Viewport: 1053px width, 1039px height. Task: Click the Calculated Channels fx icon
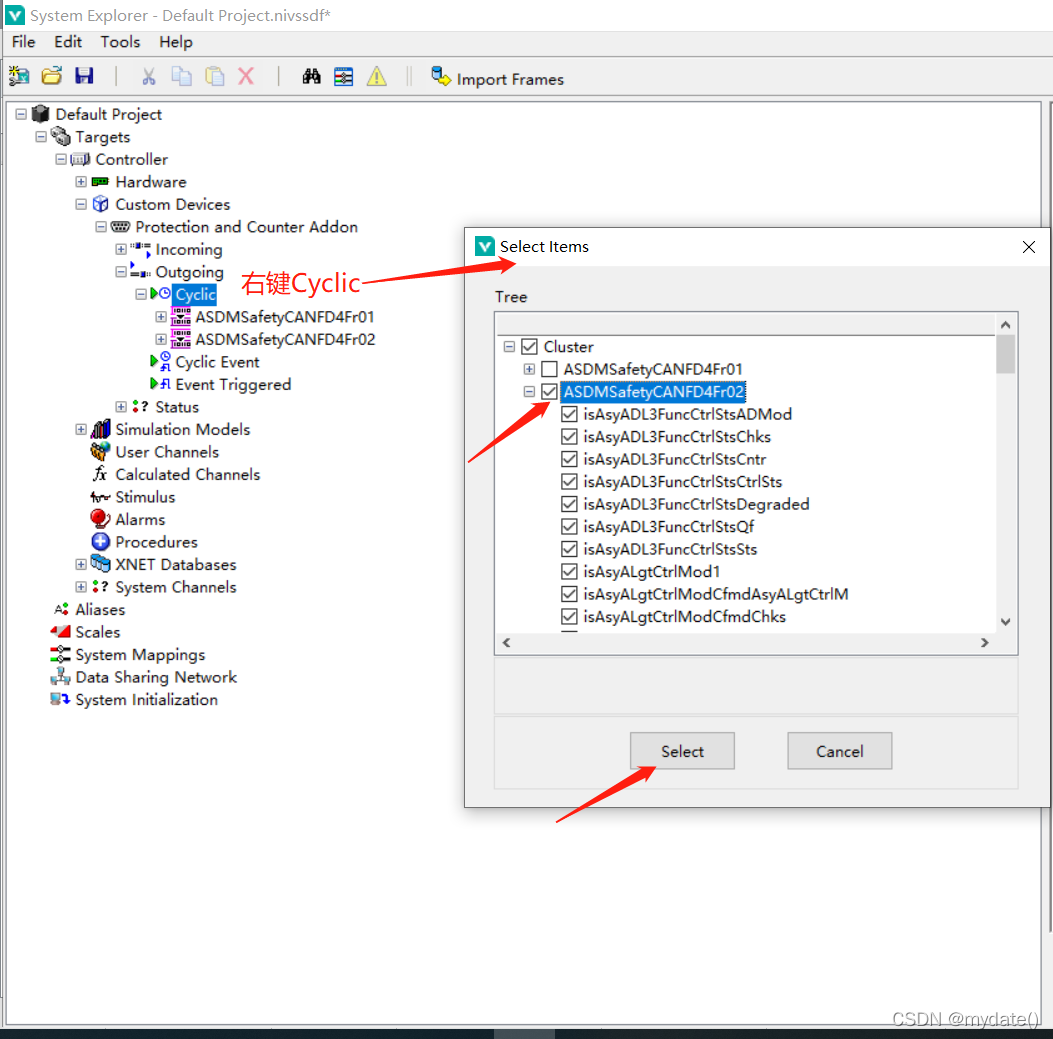click(x=101, y=474)
